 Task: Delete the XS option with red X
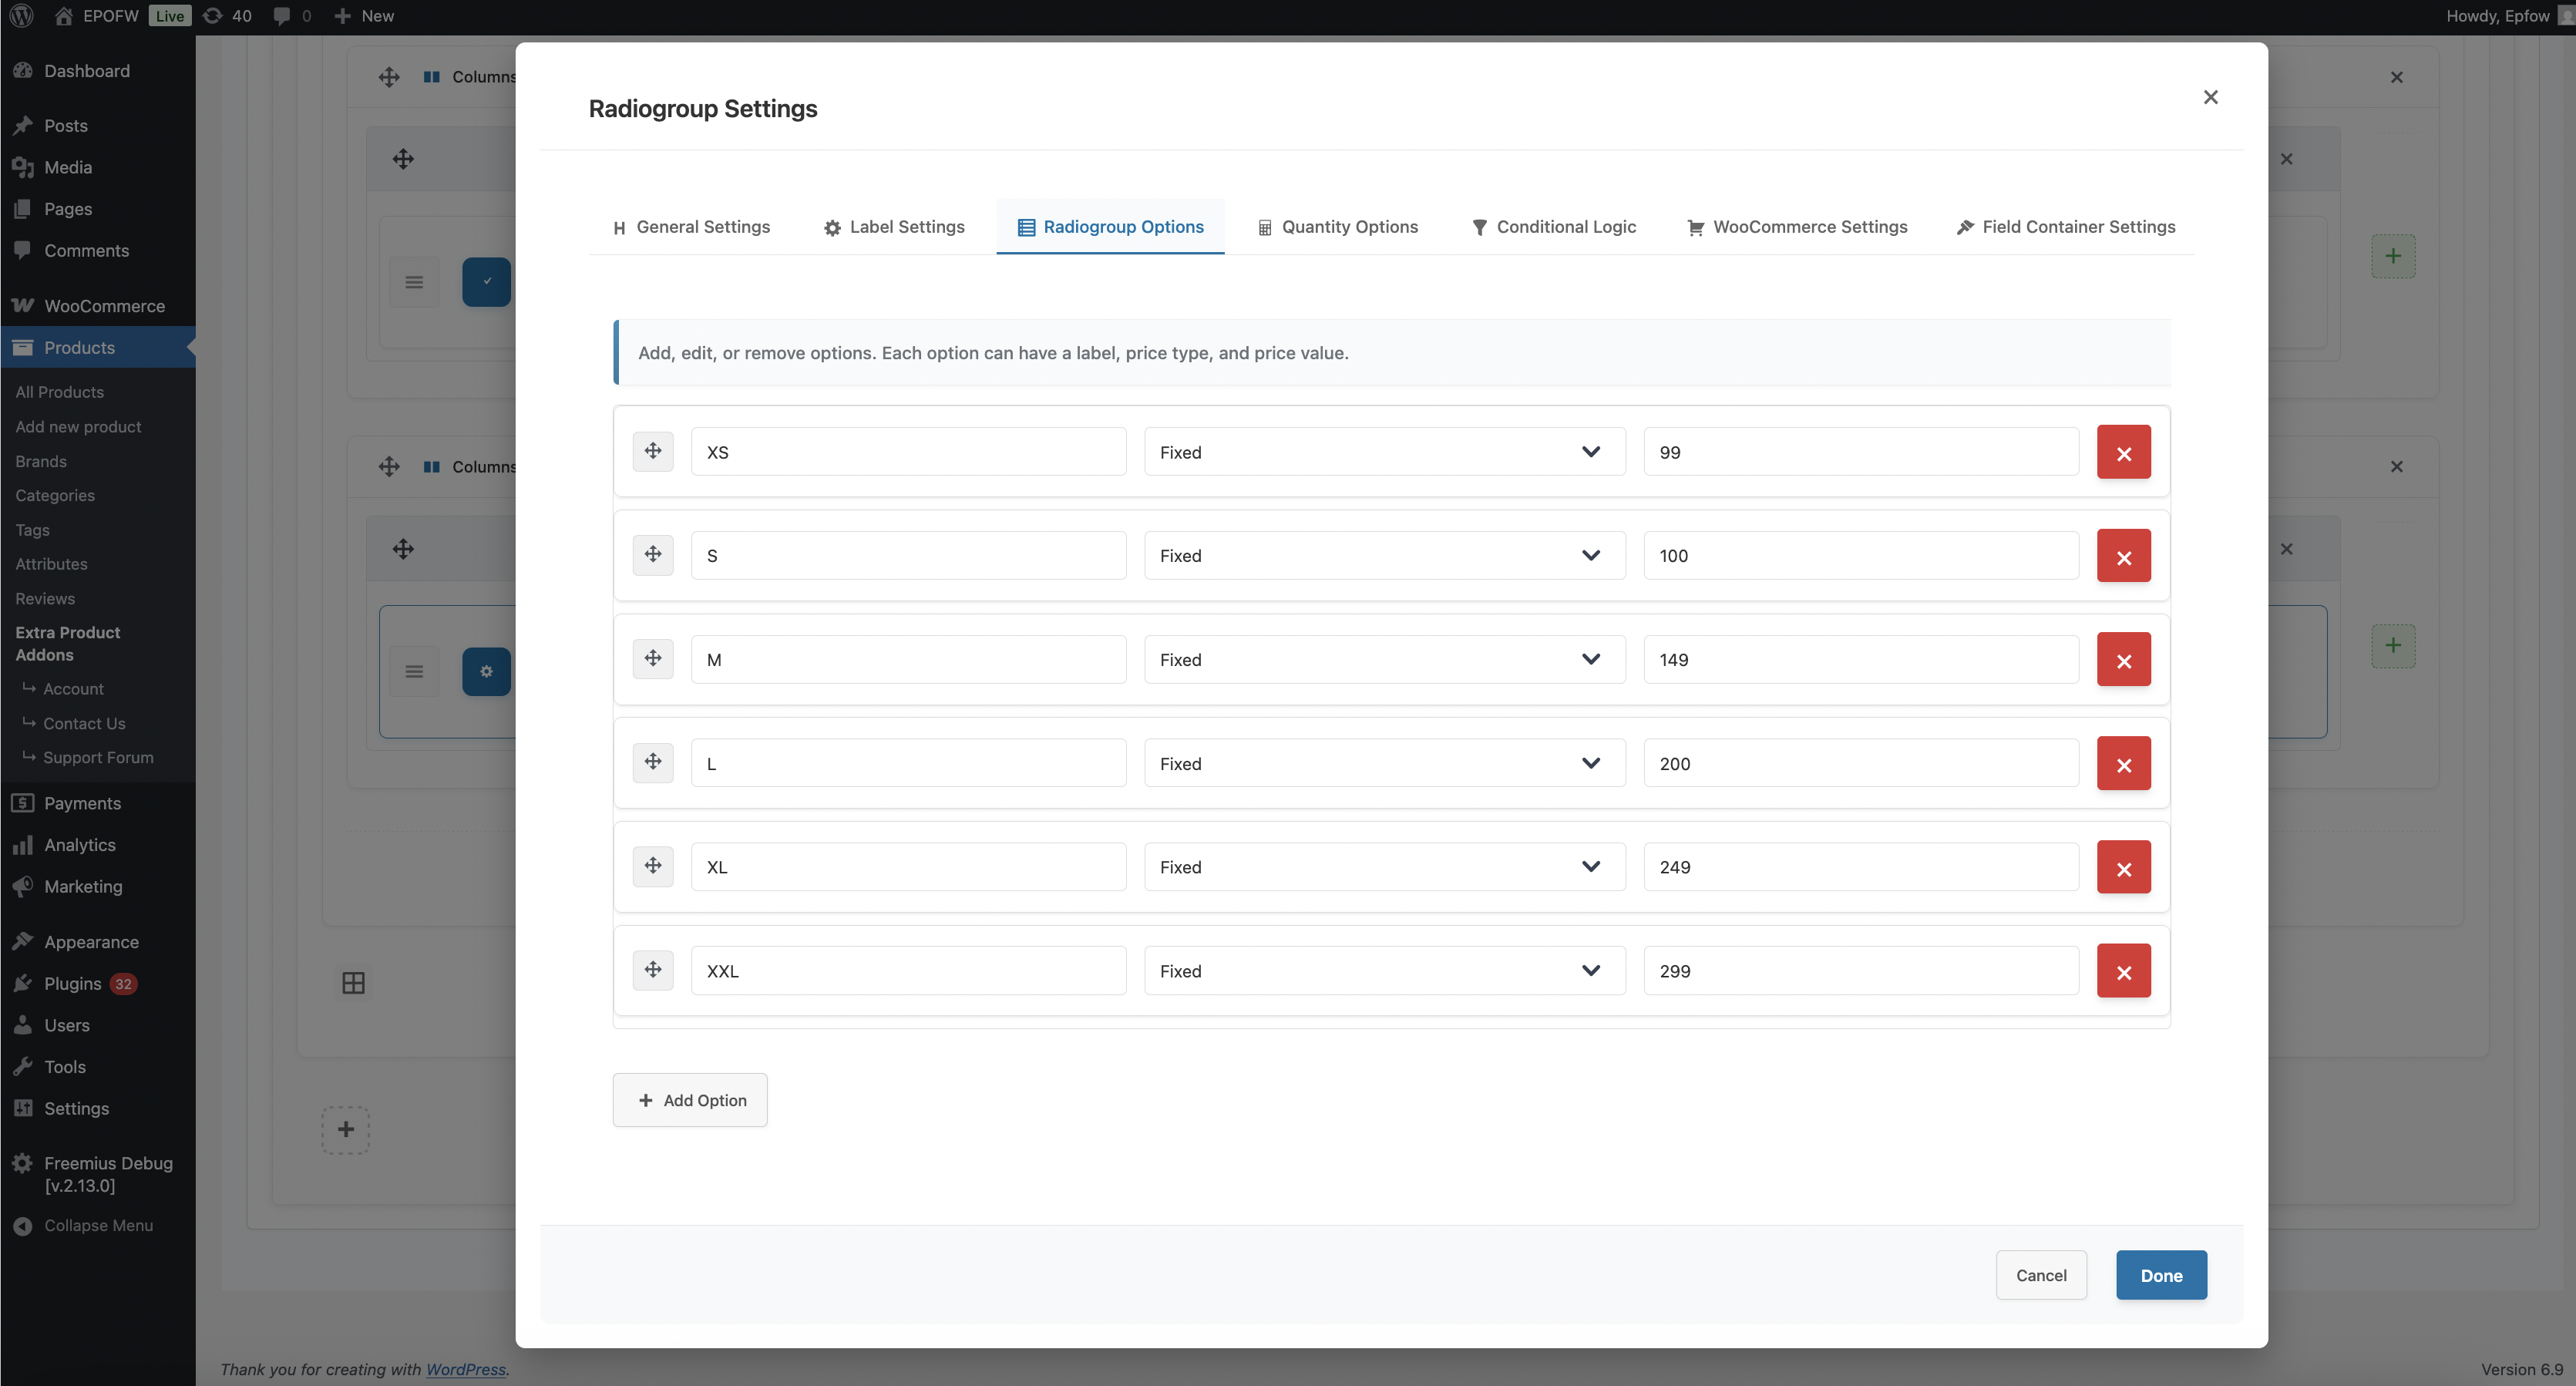pyautogui.click(x=2123, y=453)
